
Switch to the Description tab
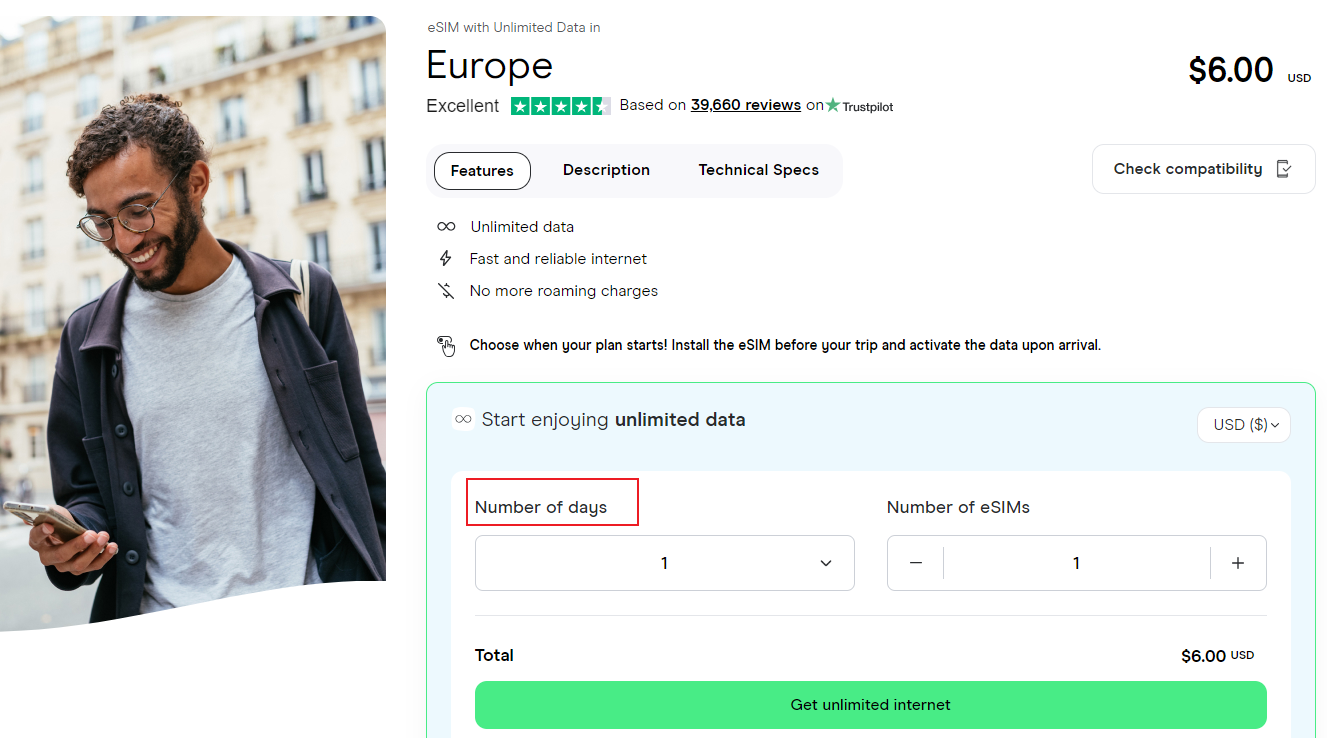click(606, 170)
